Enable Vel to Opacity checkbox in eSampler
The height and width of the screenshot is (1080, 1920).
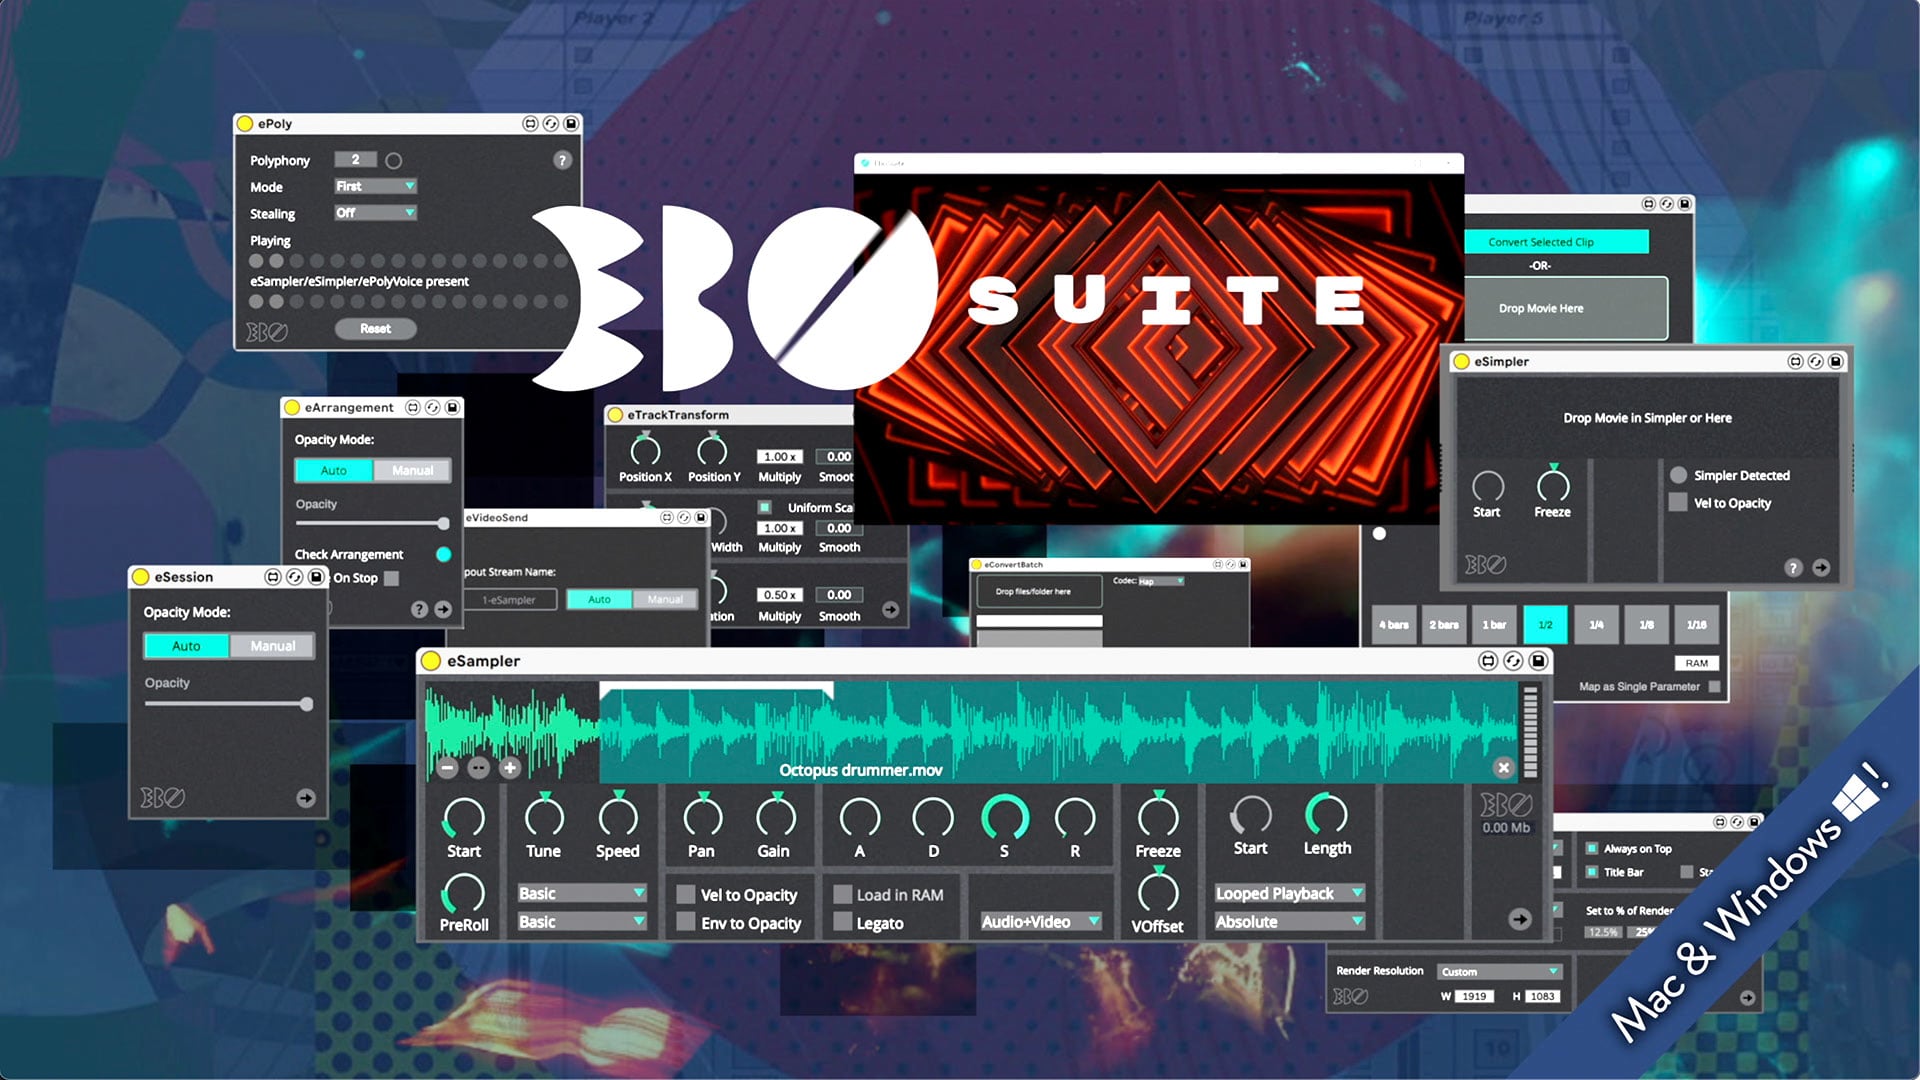tap(686, 895)
